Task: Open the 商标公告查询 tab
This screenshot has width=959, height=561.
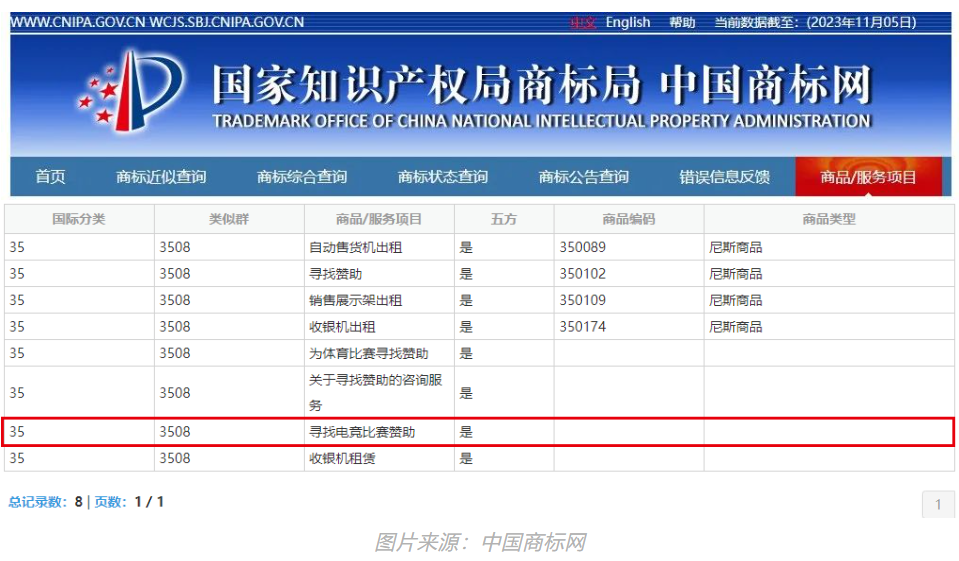Action: [x=584, y=177]
